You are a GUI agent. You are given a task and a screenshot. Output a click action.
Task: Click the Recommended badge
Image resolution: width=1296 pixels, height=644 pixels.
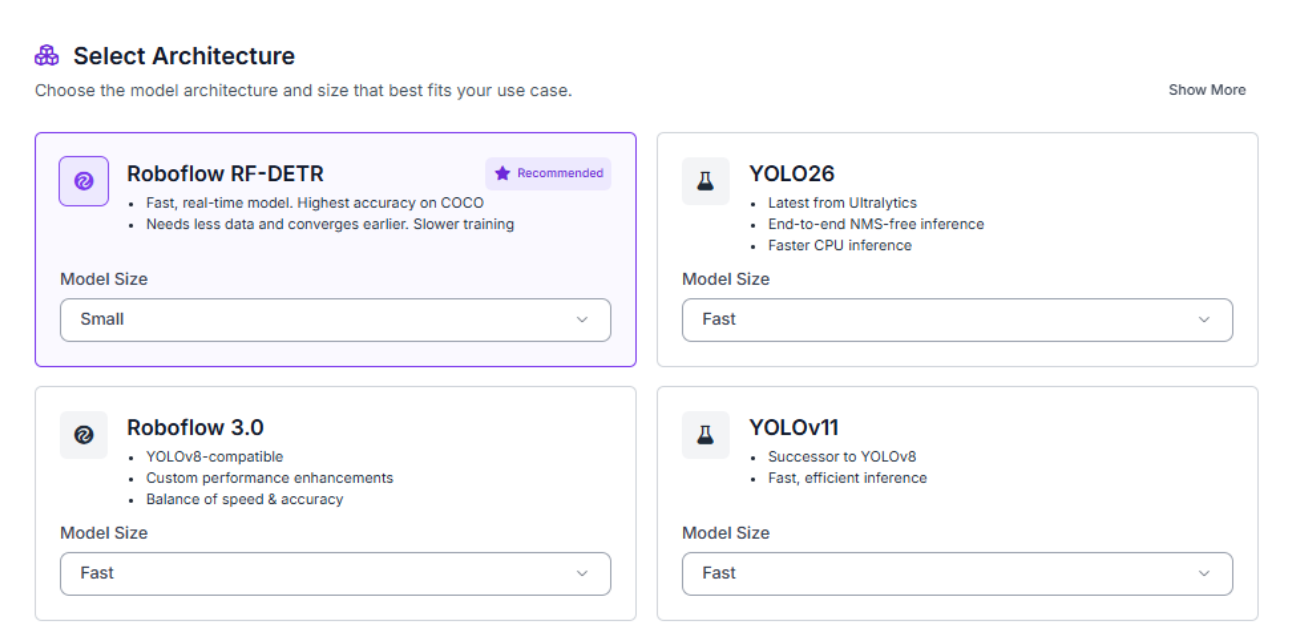point(549,173)
